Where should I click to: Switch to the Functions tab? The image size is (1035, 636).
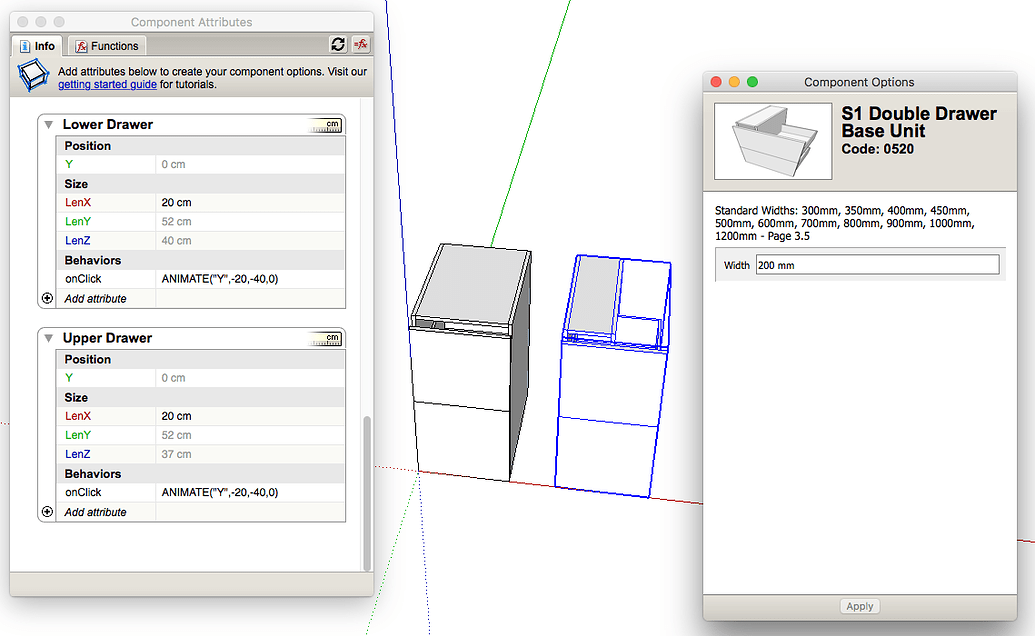(x=107, y=45)
